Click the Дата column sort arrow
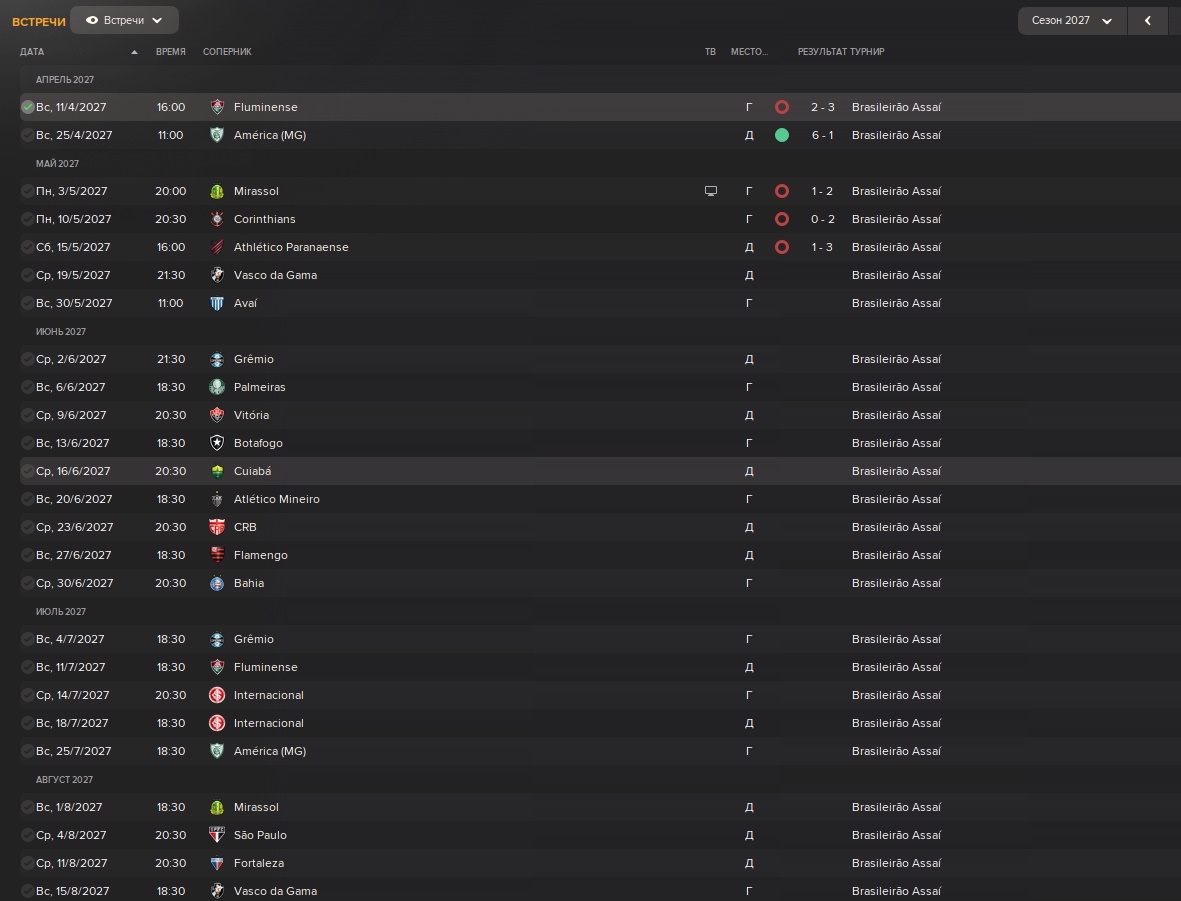1181x901 pixels. [134, 52]
